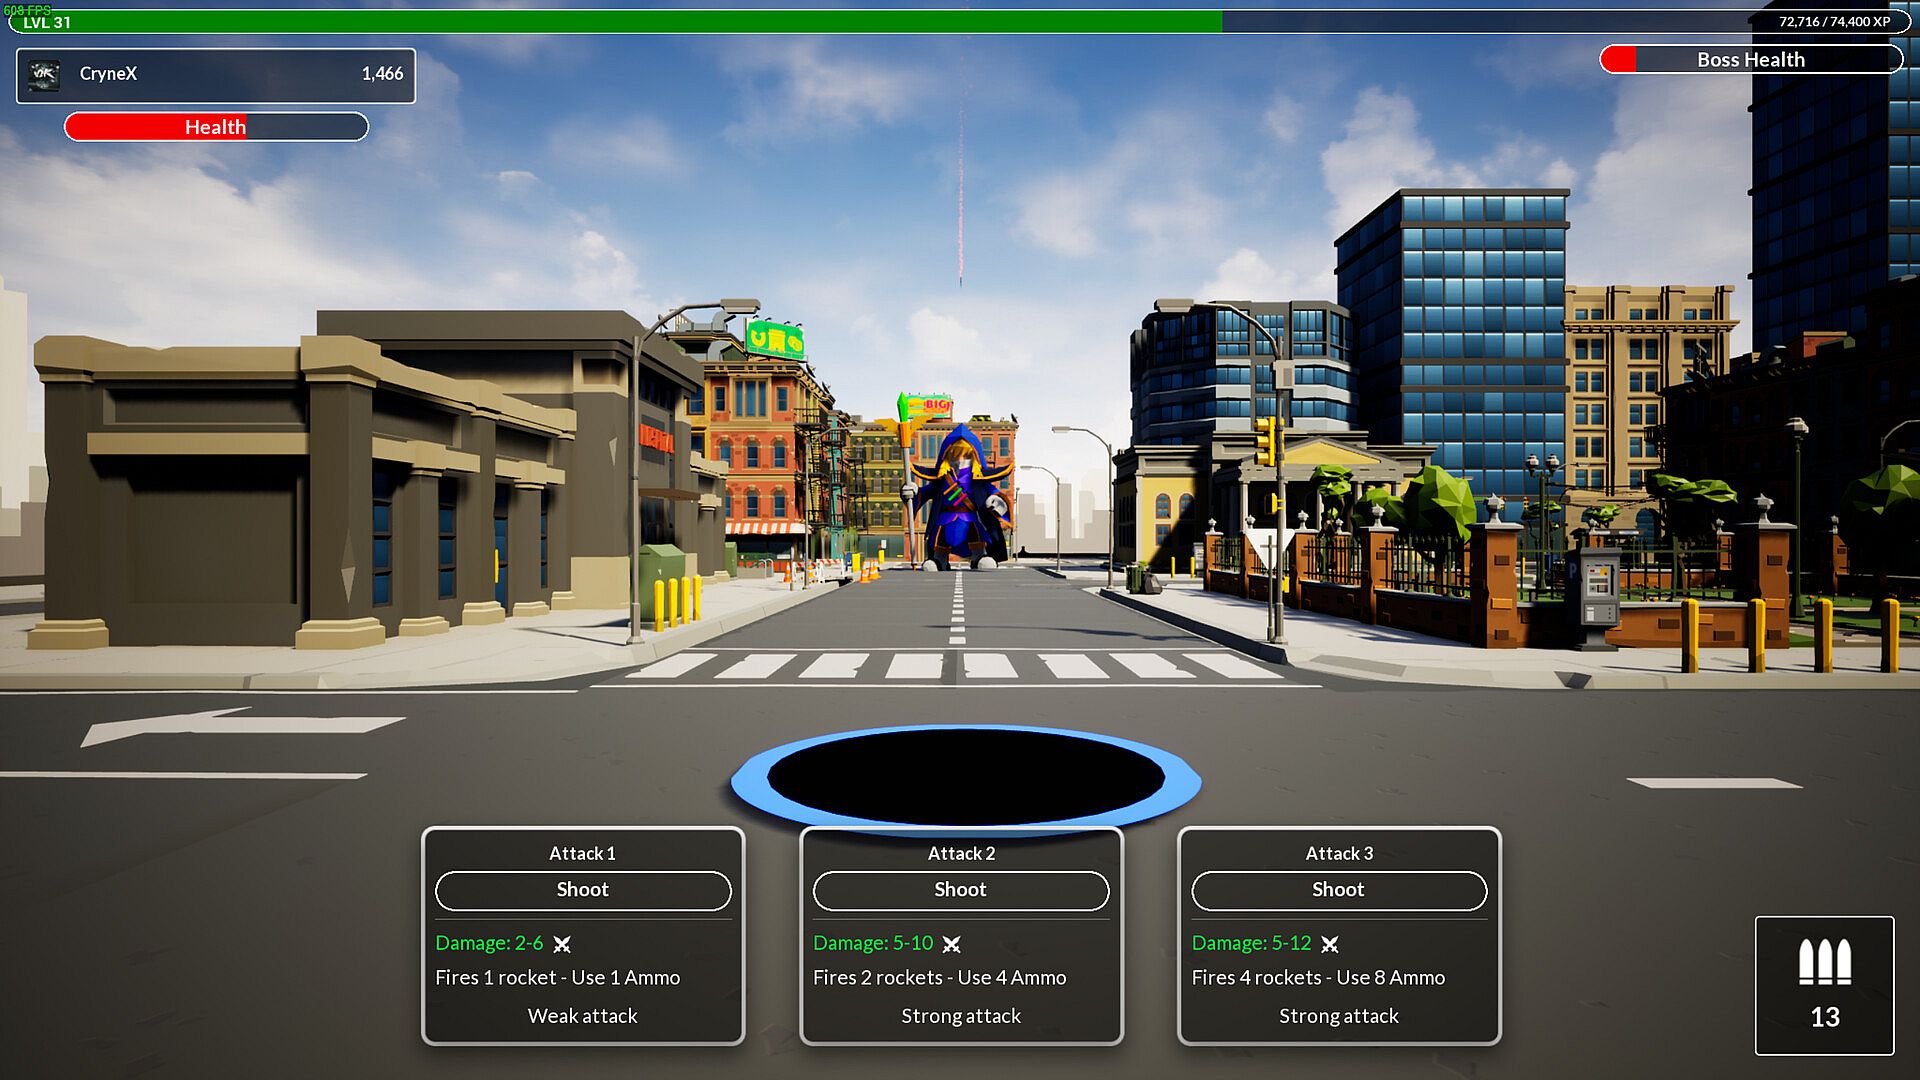Viewport: 1920px width, 1080px height.
Task: Click the black portal hole on road
Action: [x=965, y=778]
